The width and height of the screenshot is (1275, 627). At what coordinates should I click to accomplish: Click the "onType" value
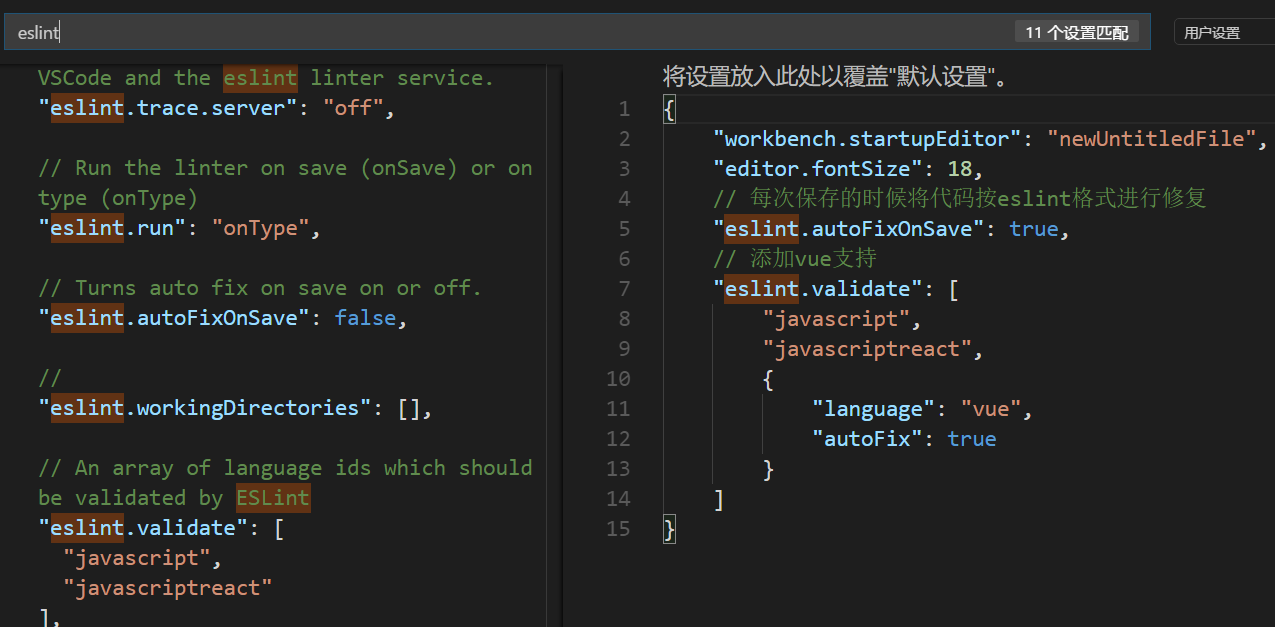[260, 228]
